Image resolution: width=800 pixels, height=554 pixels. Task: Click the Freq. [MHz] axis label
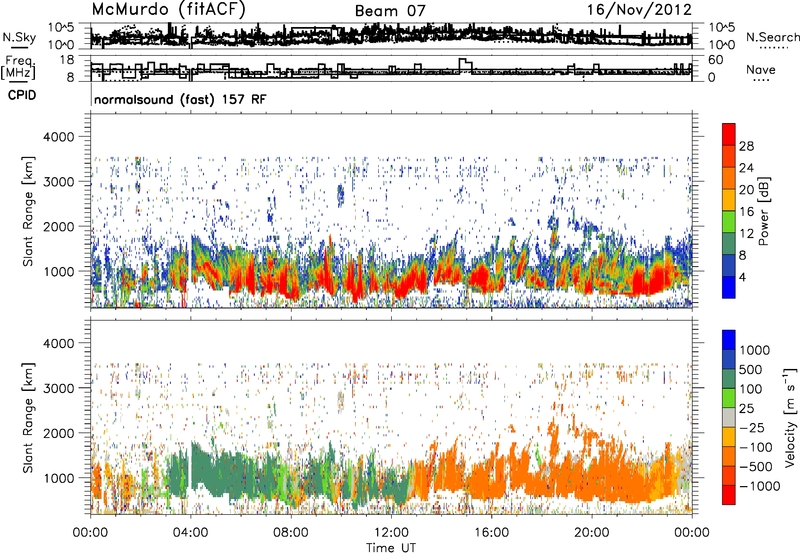(19, 68)
